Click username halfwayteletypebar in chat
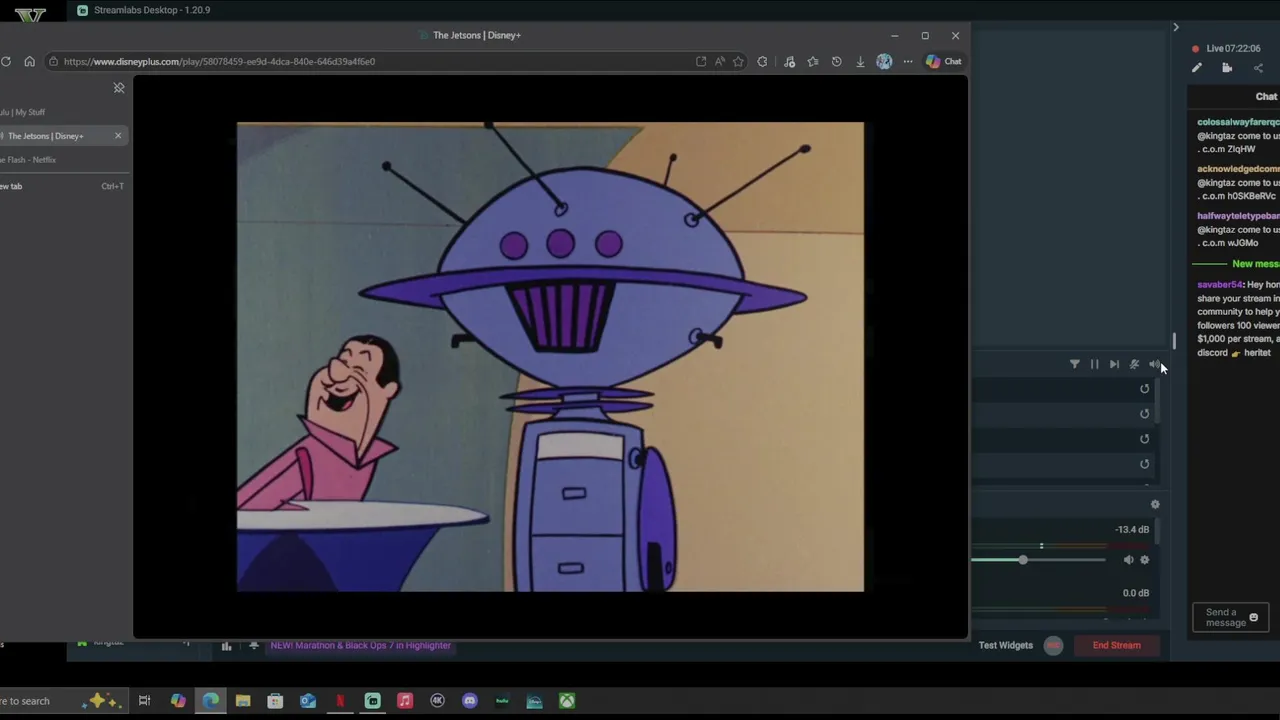Screen dimensions: 1280x720 click(1238, 216)
